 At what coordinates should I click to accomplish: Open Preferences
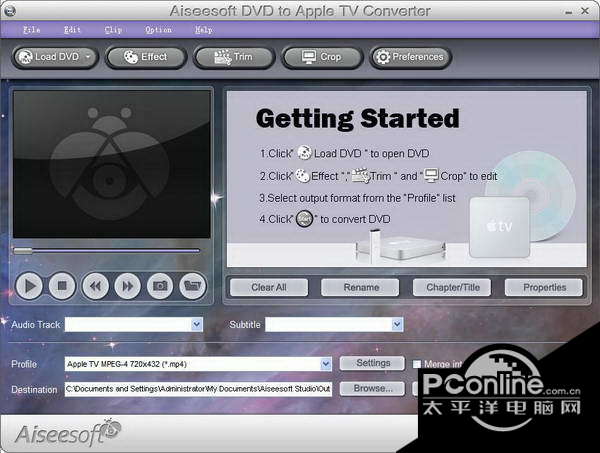pos(410,57)
